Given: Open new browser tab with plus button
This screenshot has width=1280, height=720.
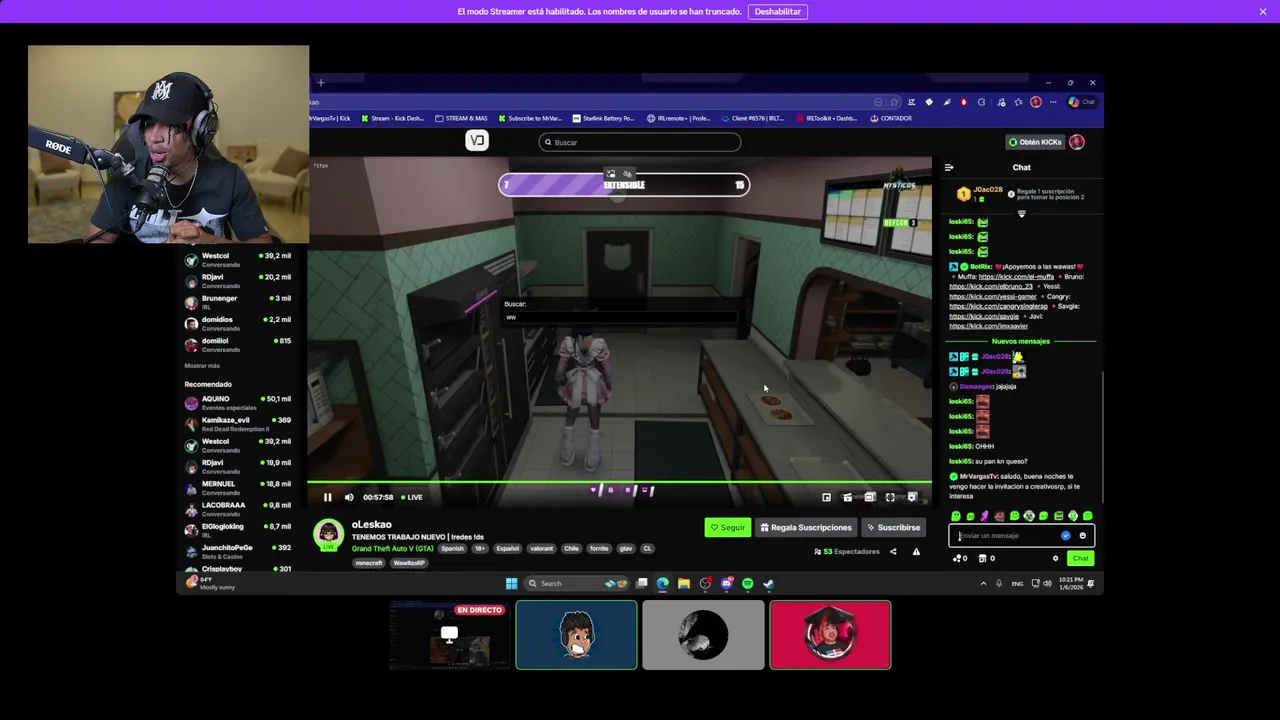Looking at the screenshot, I should (320, 83).
